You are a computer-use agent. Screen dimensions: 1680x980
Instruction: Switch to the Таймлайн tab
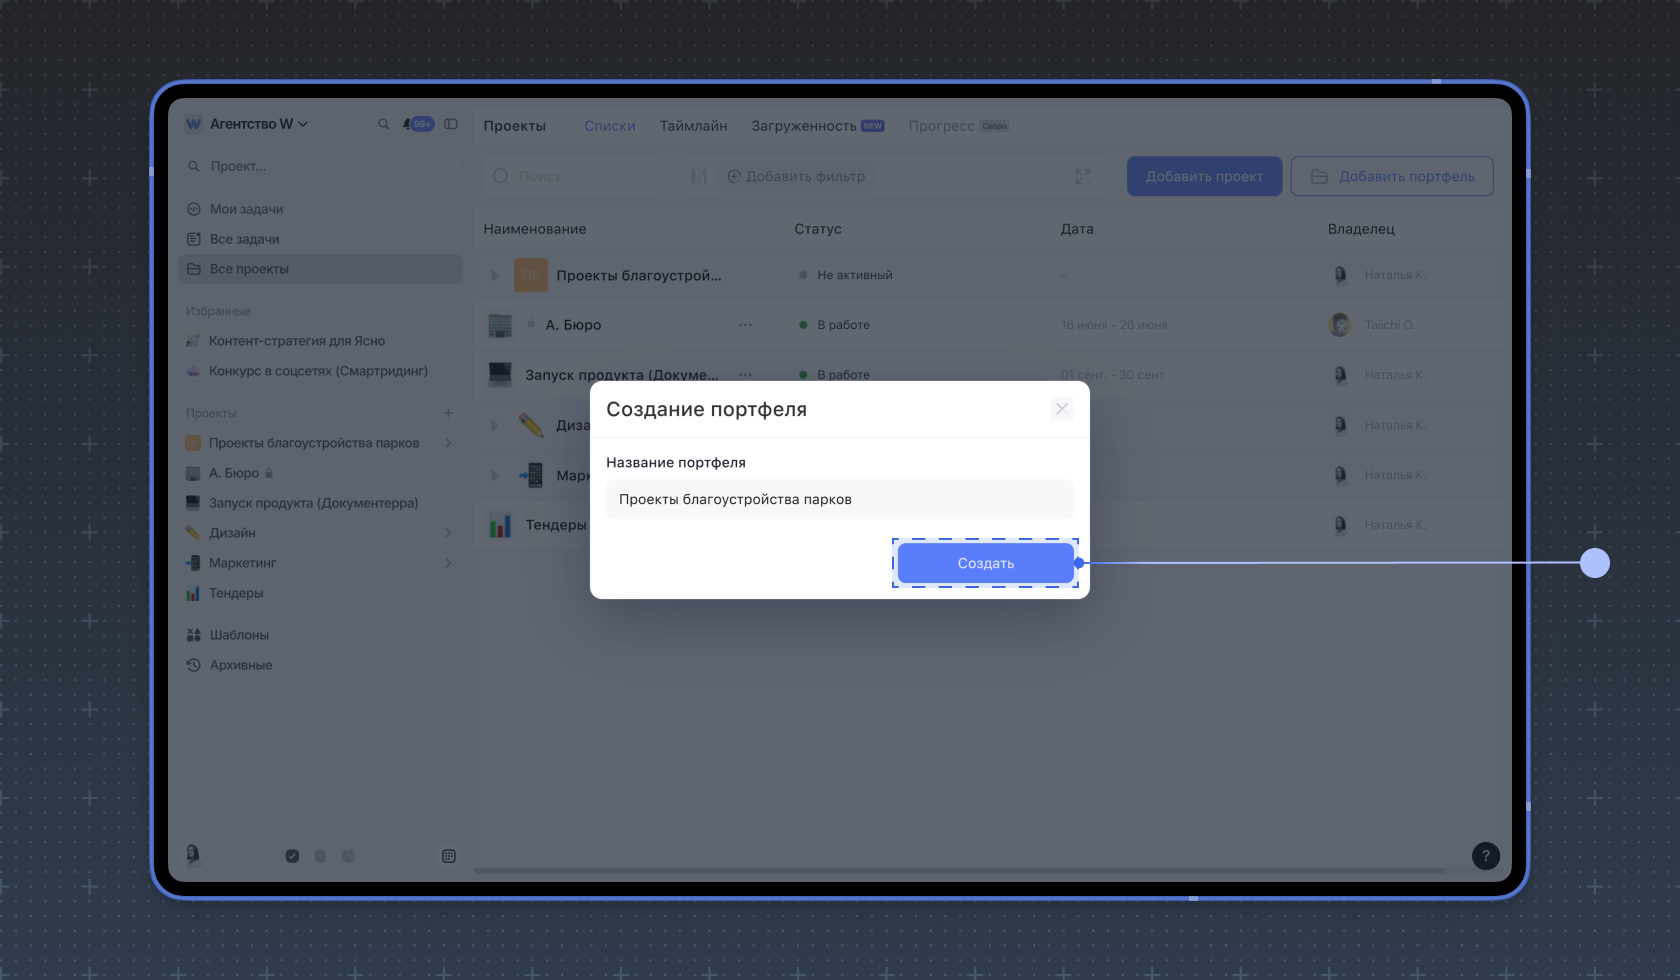[693, 126]
